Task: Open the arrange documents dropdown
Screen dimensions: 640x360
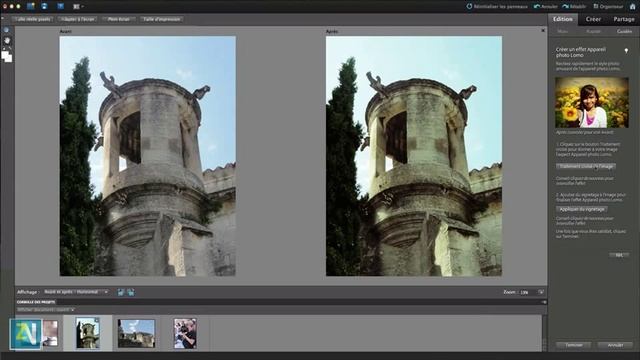Action: click(78, 7)
